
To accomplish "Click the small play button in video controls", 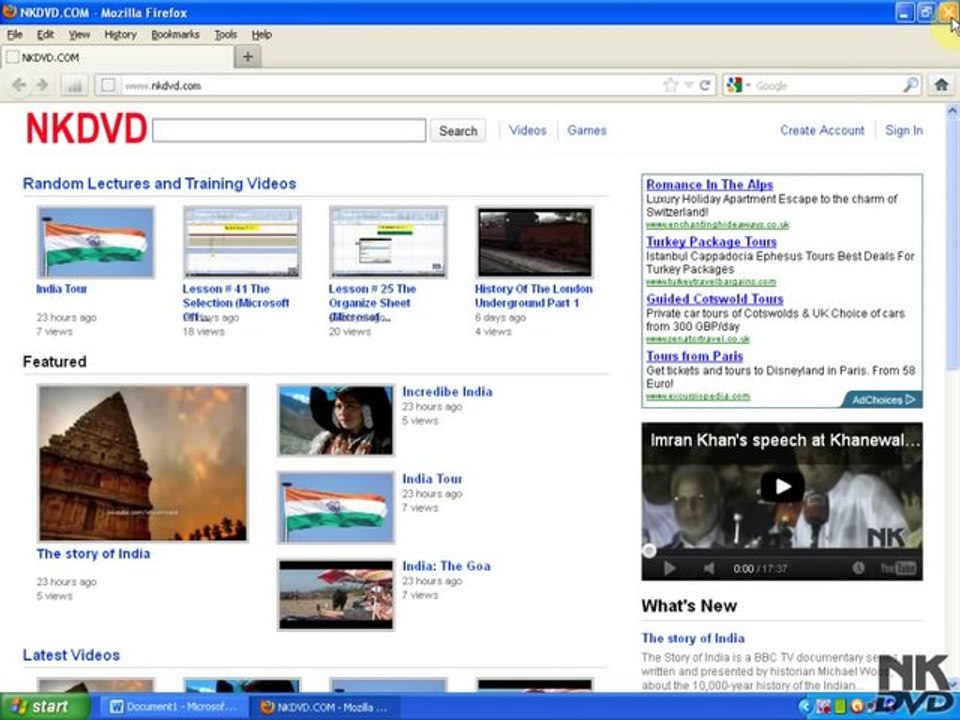I will coord(669,568).
